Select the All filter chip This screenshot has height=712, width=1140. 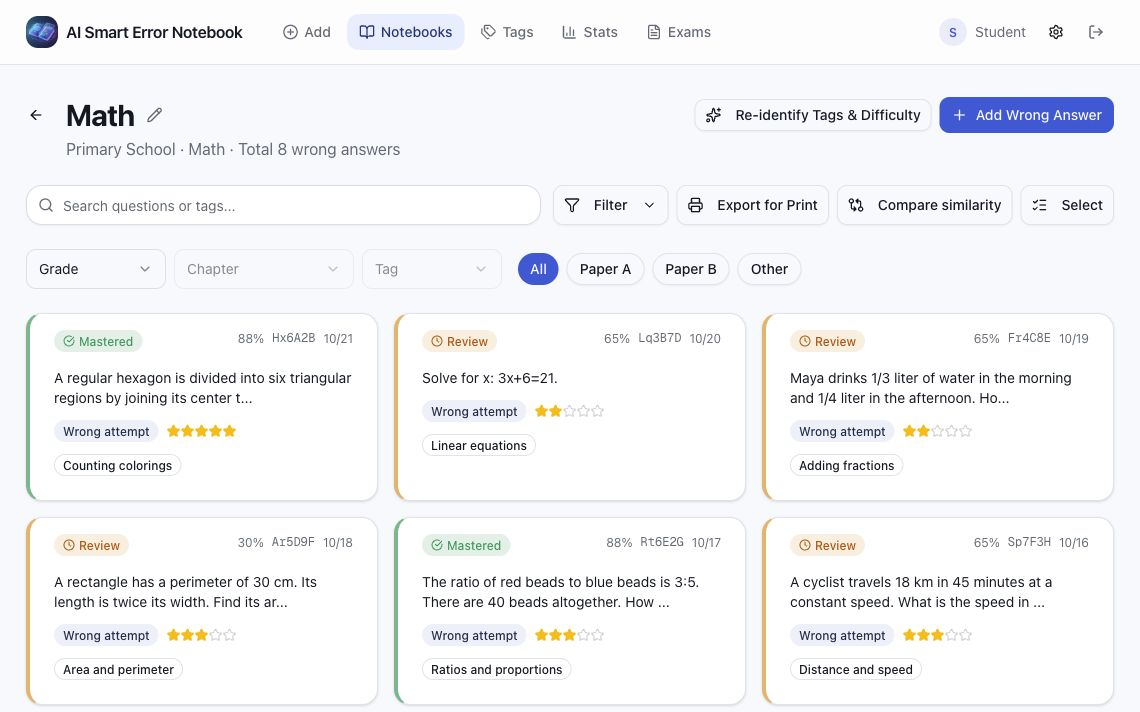click(538, 269)
